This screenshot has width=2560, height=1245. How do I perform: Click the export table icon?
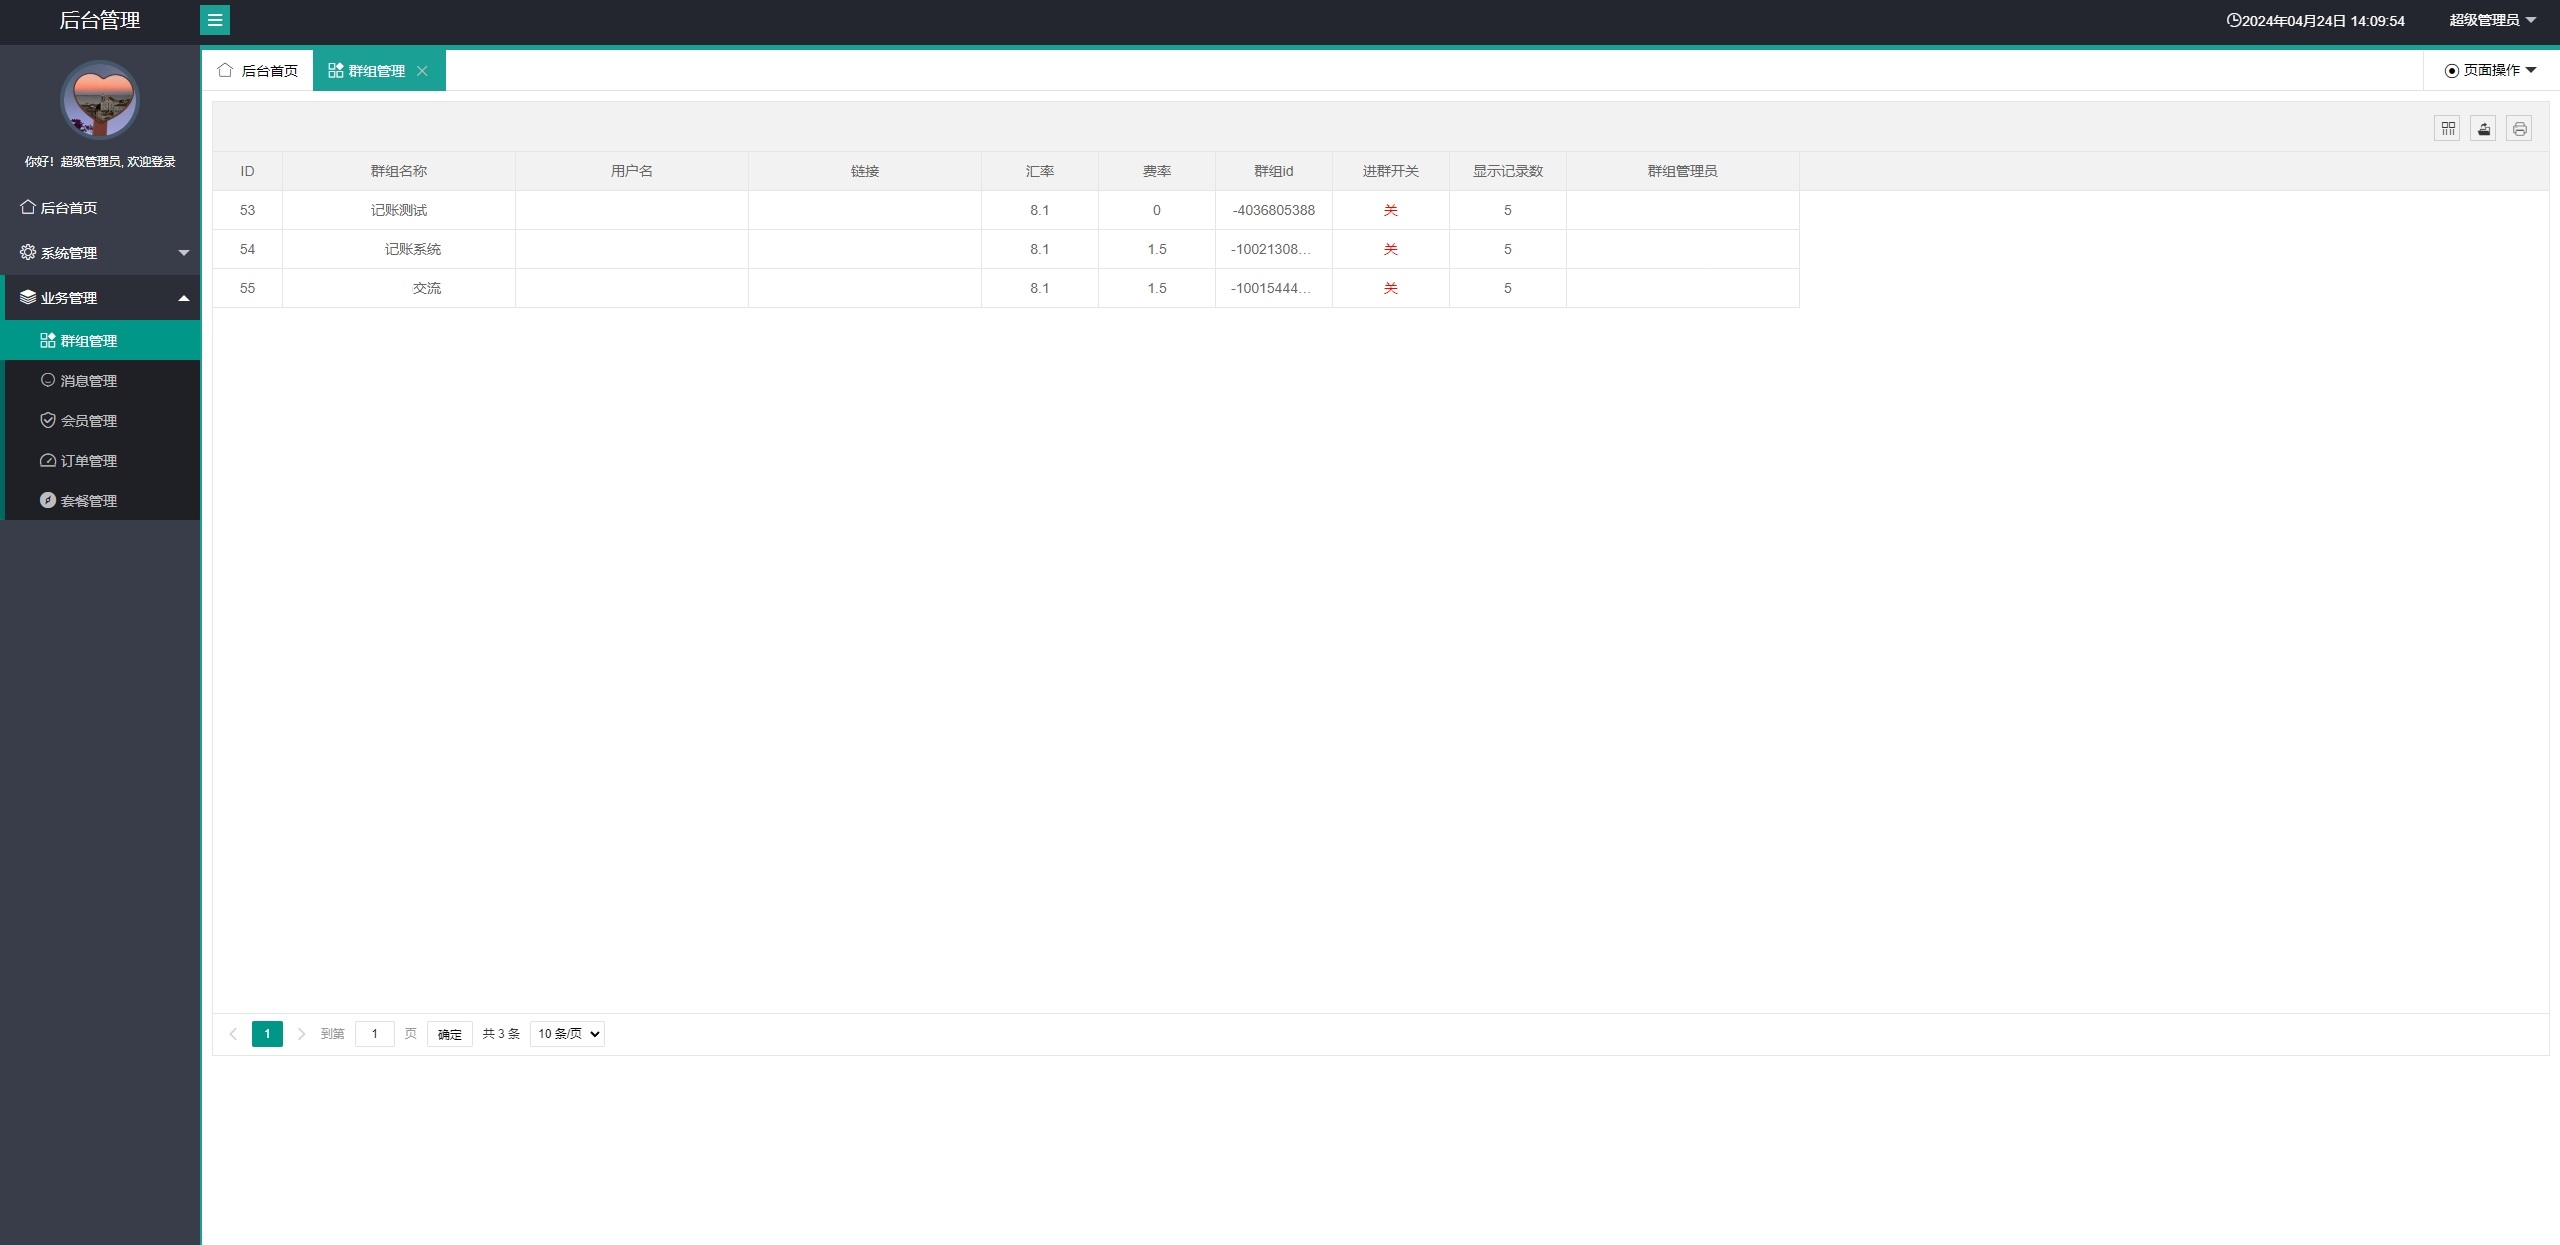coord(2483,129)
